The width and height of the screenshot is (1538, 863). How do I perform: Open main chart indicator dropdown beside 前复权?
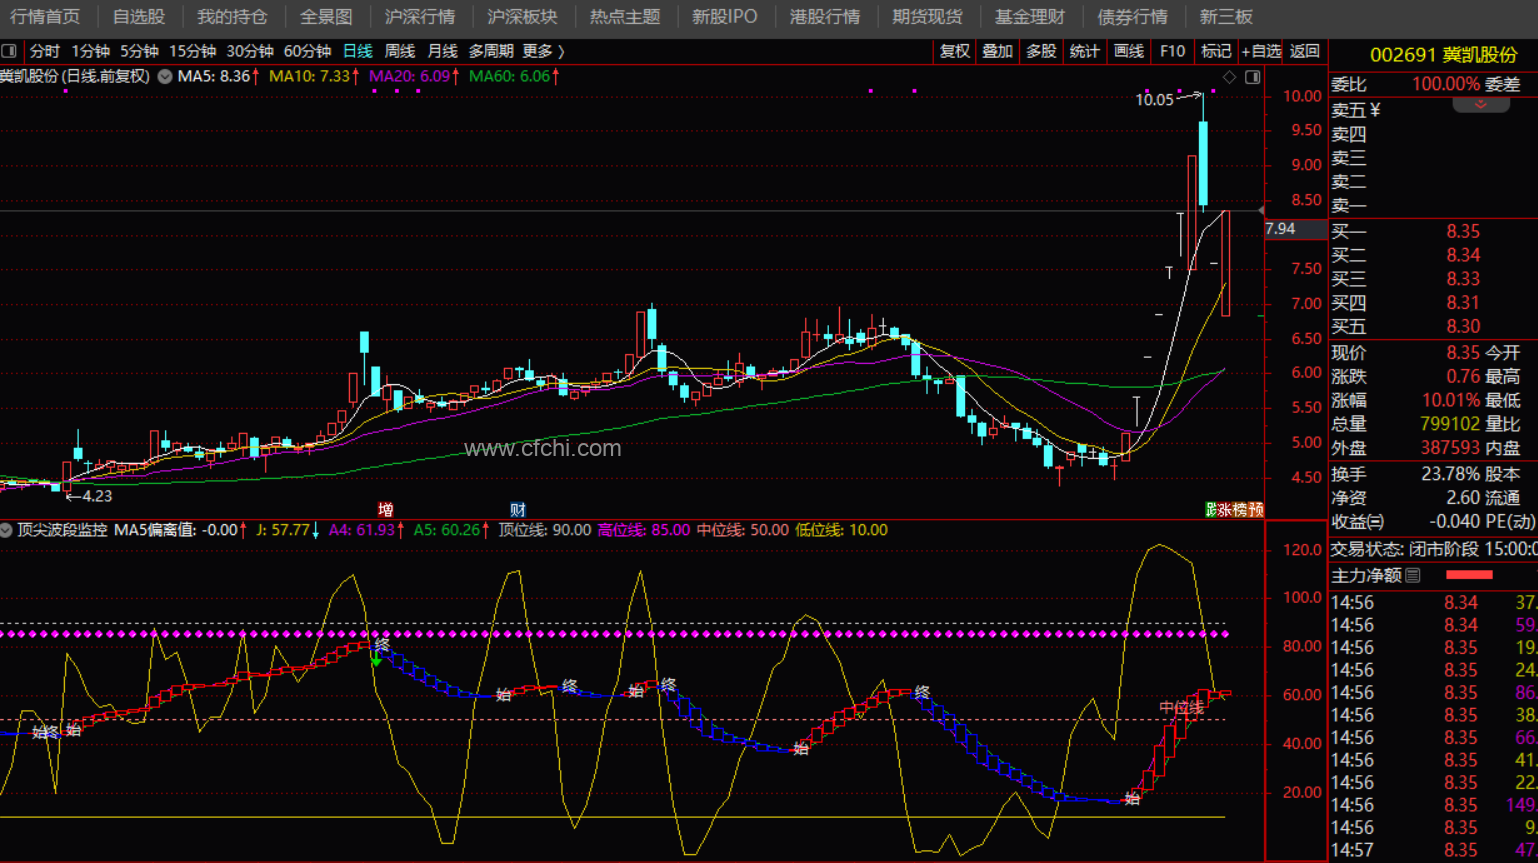(165, 77)
